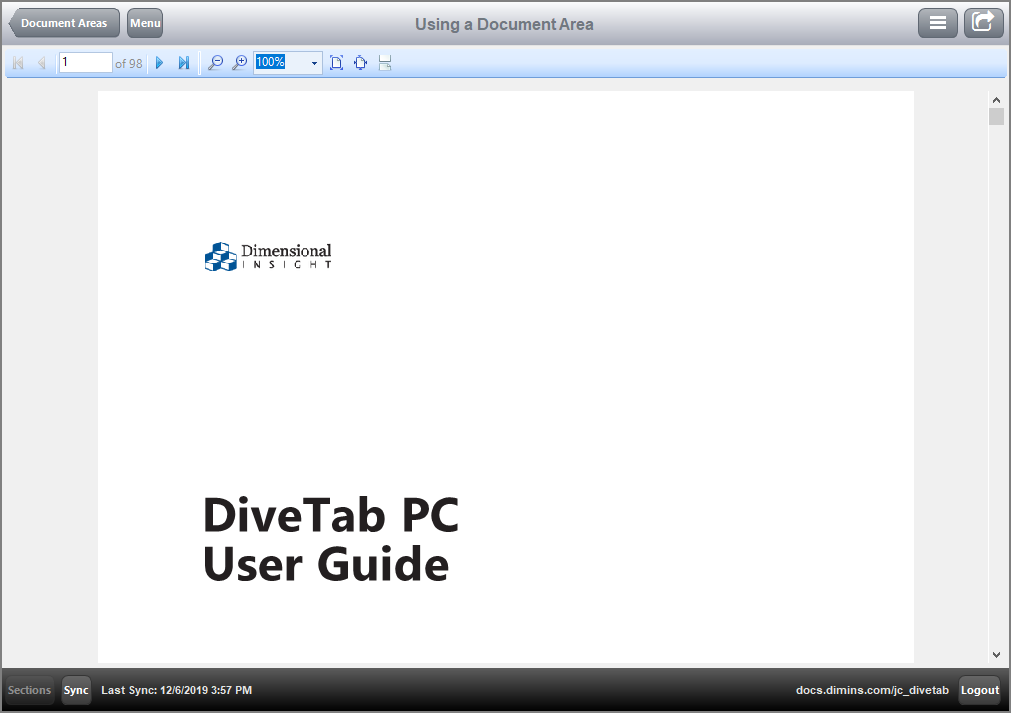Viewport: 1011px width, 713px height.
Task: Select the pan/fit-to-view icon
Action: [360, 62]
